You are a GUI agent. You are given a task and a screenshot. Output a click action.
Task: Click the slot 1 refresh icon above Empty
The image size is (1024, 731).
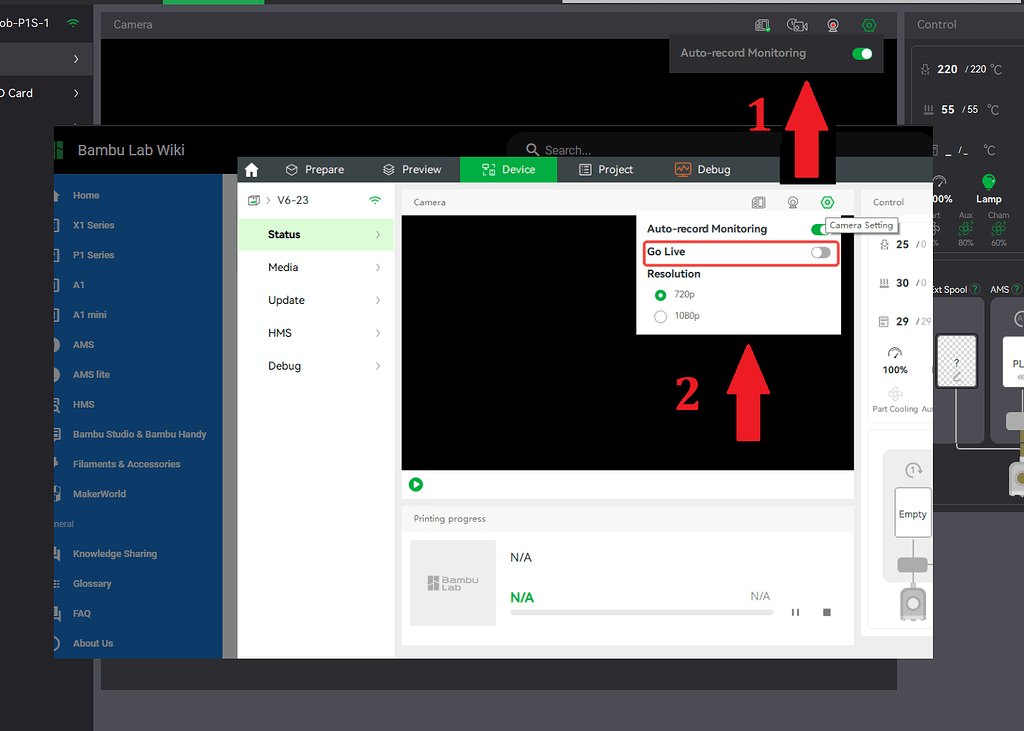913,470
